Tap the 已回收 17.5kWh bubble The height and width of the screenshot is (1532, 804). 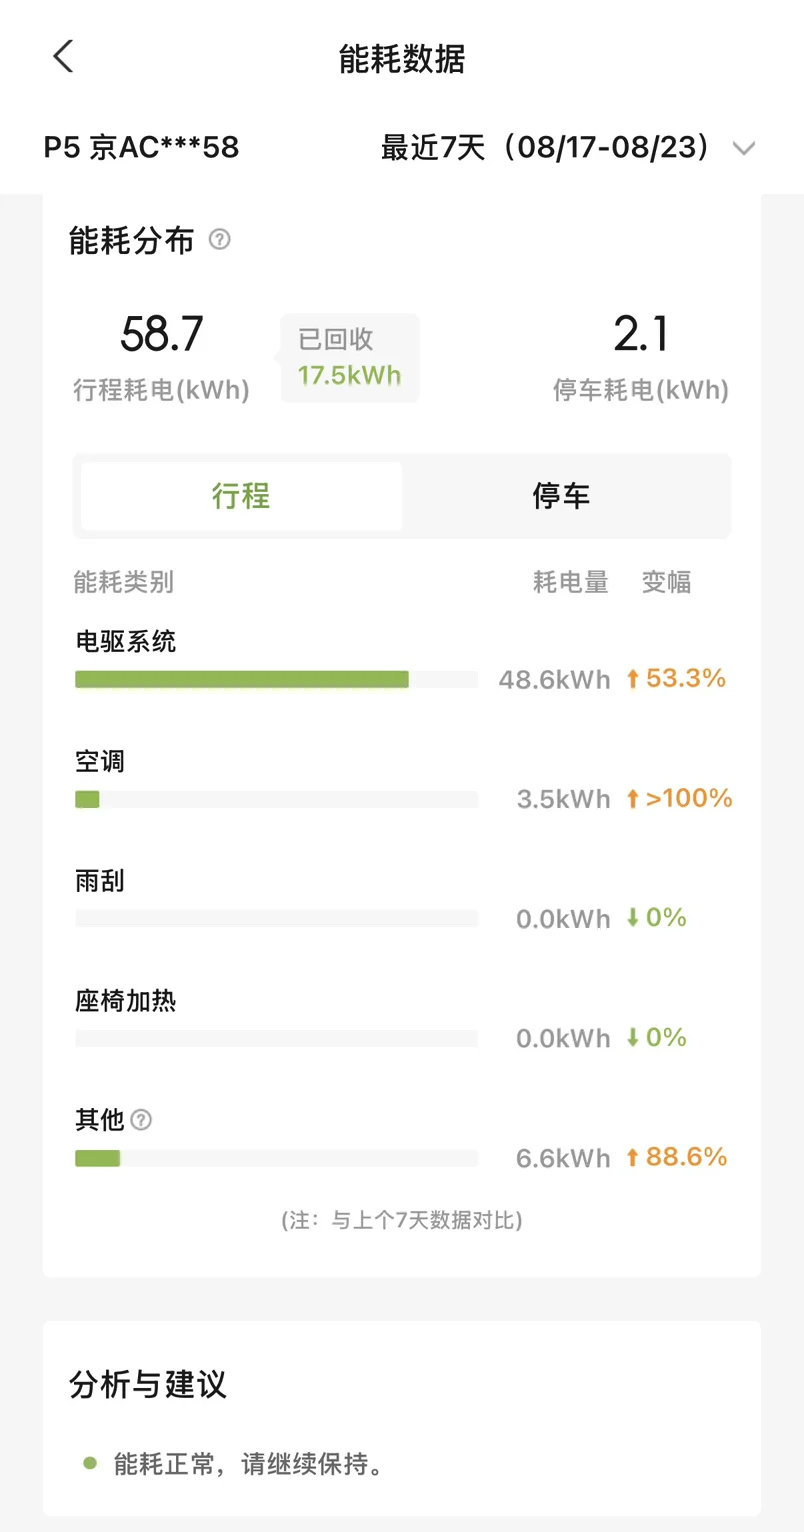click(348, 358)
